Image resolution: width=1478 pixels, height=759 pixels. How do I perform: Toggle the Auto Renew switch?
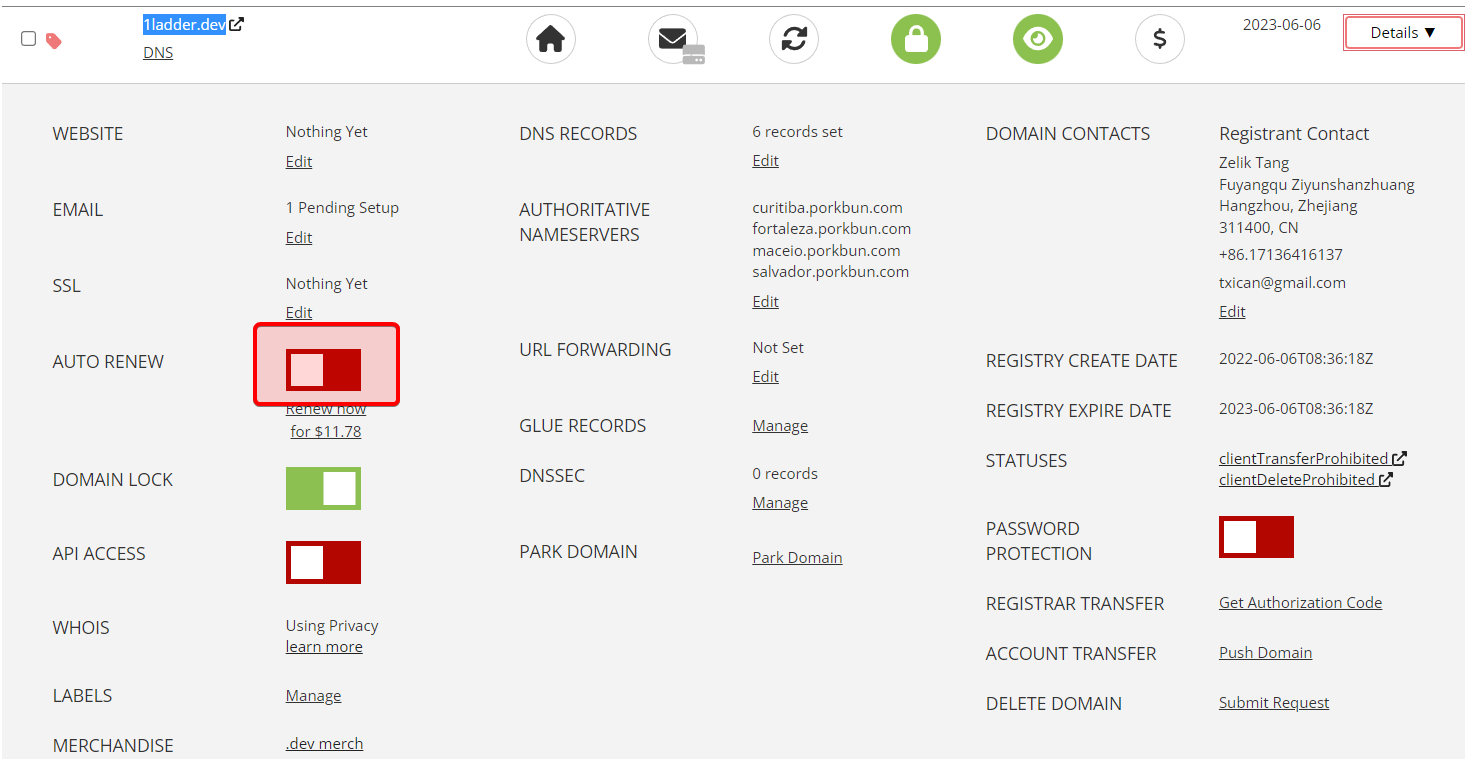point(323,370)
